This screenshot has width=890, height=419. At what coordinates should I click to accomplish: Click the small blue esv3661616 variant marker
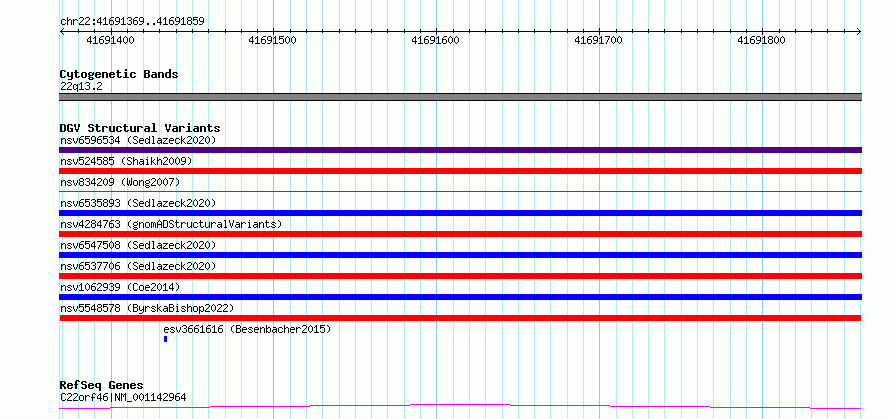(165, 339)
